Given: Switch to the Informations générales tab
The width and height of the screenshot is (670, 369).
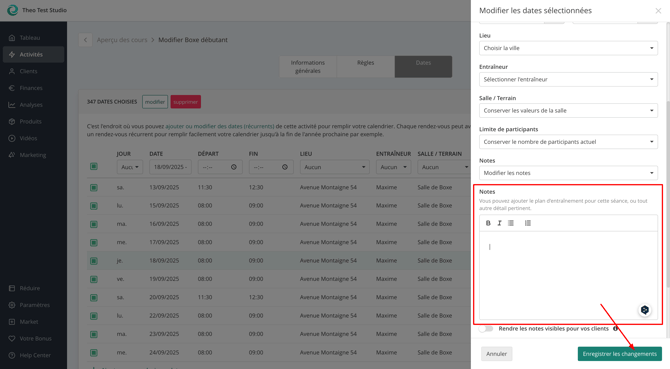Looking at the screenshot, I should (308, 67).
